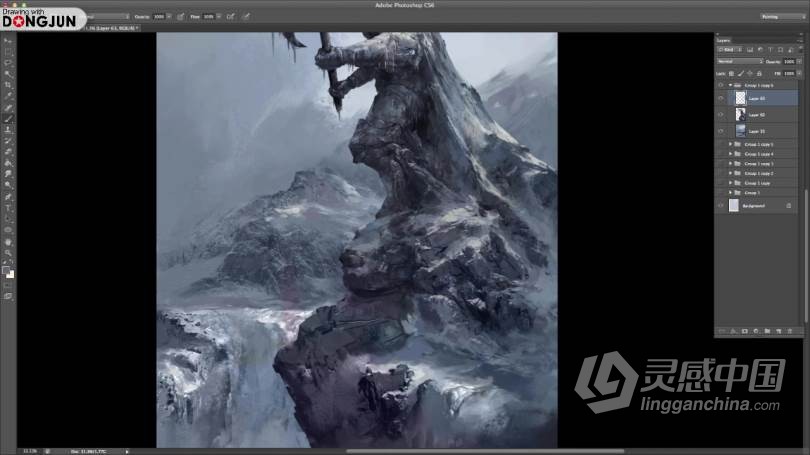810x455 pixels.
Task: Expand the Group 1 copy folder
Action: tap(730, 183)
